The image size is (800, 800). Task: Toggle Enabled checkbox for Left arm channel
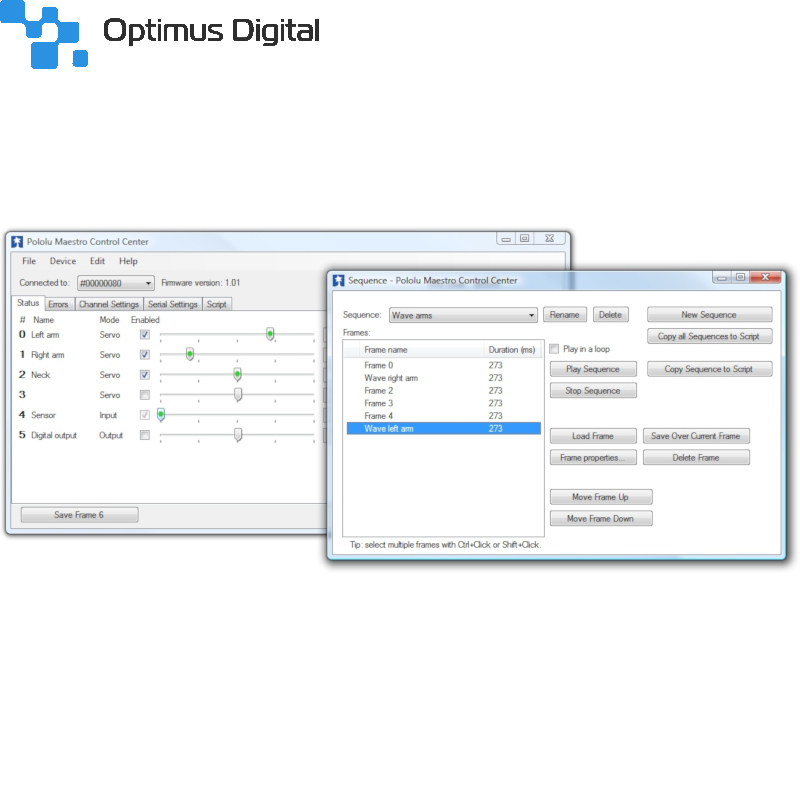coord(145,335)
